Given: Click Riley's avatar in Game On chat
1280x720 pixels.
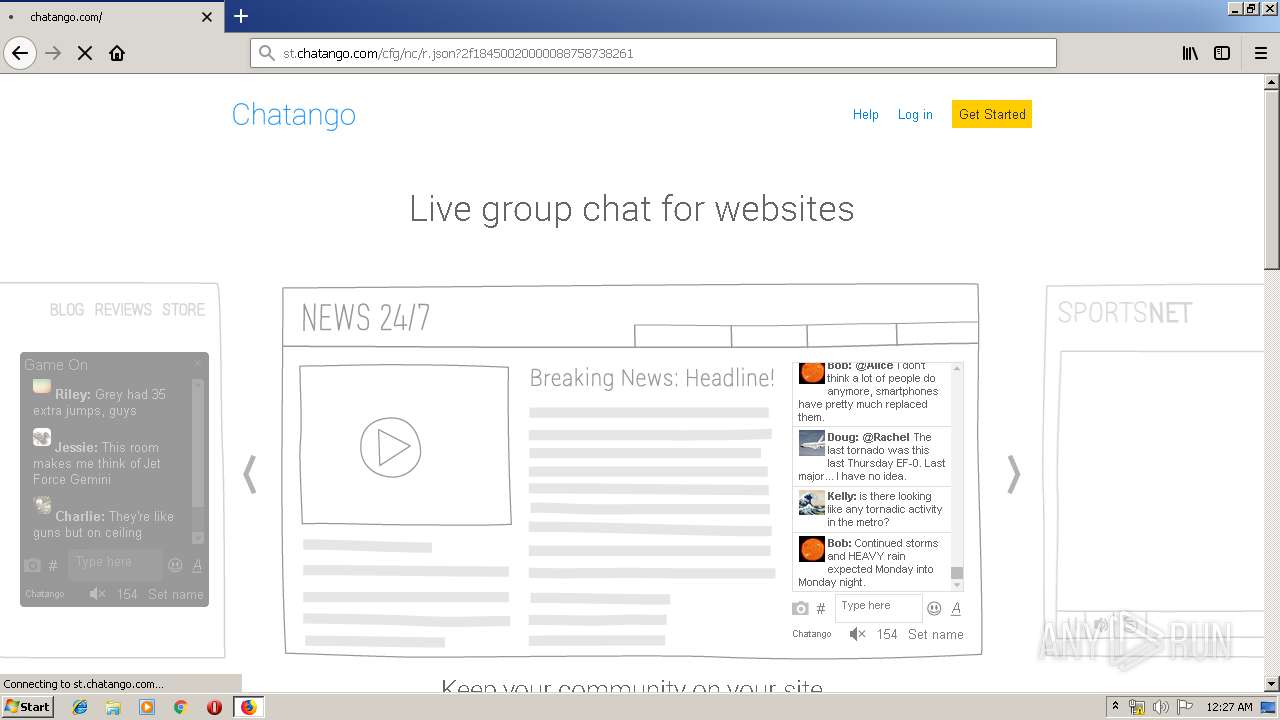Looking at the screenshot, I should coord(41,386).
